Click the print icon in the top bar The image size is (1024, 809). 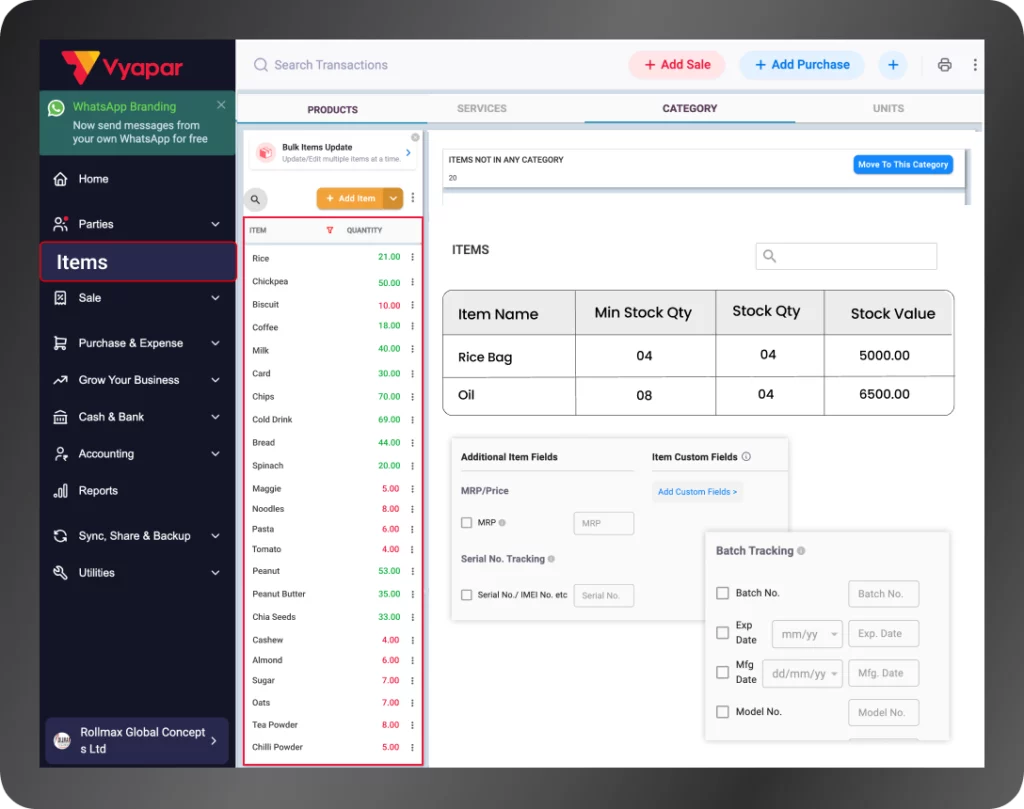click(x=944, y=64)
